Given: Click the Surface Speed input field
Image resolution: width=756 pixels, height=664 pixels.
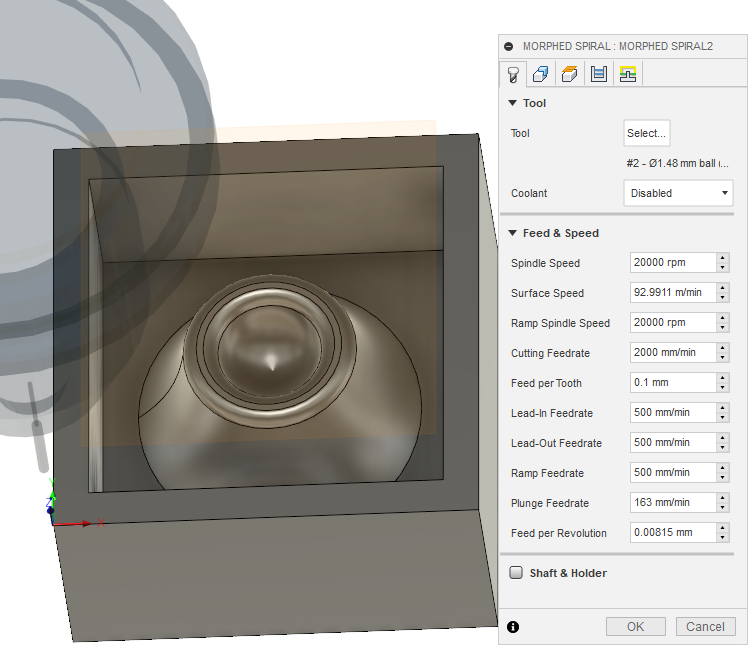Looking at the screenshot, I should coord(673,292).
